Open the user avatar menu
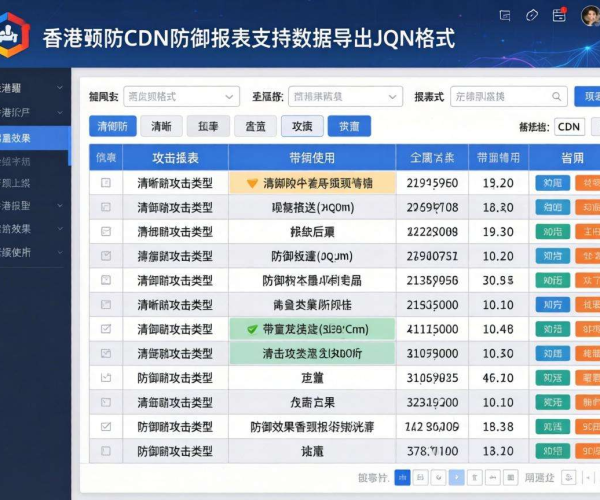 [590, 16]
